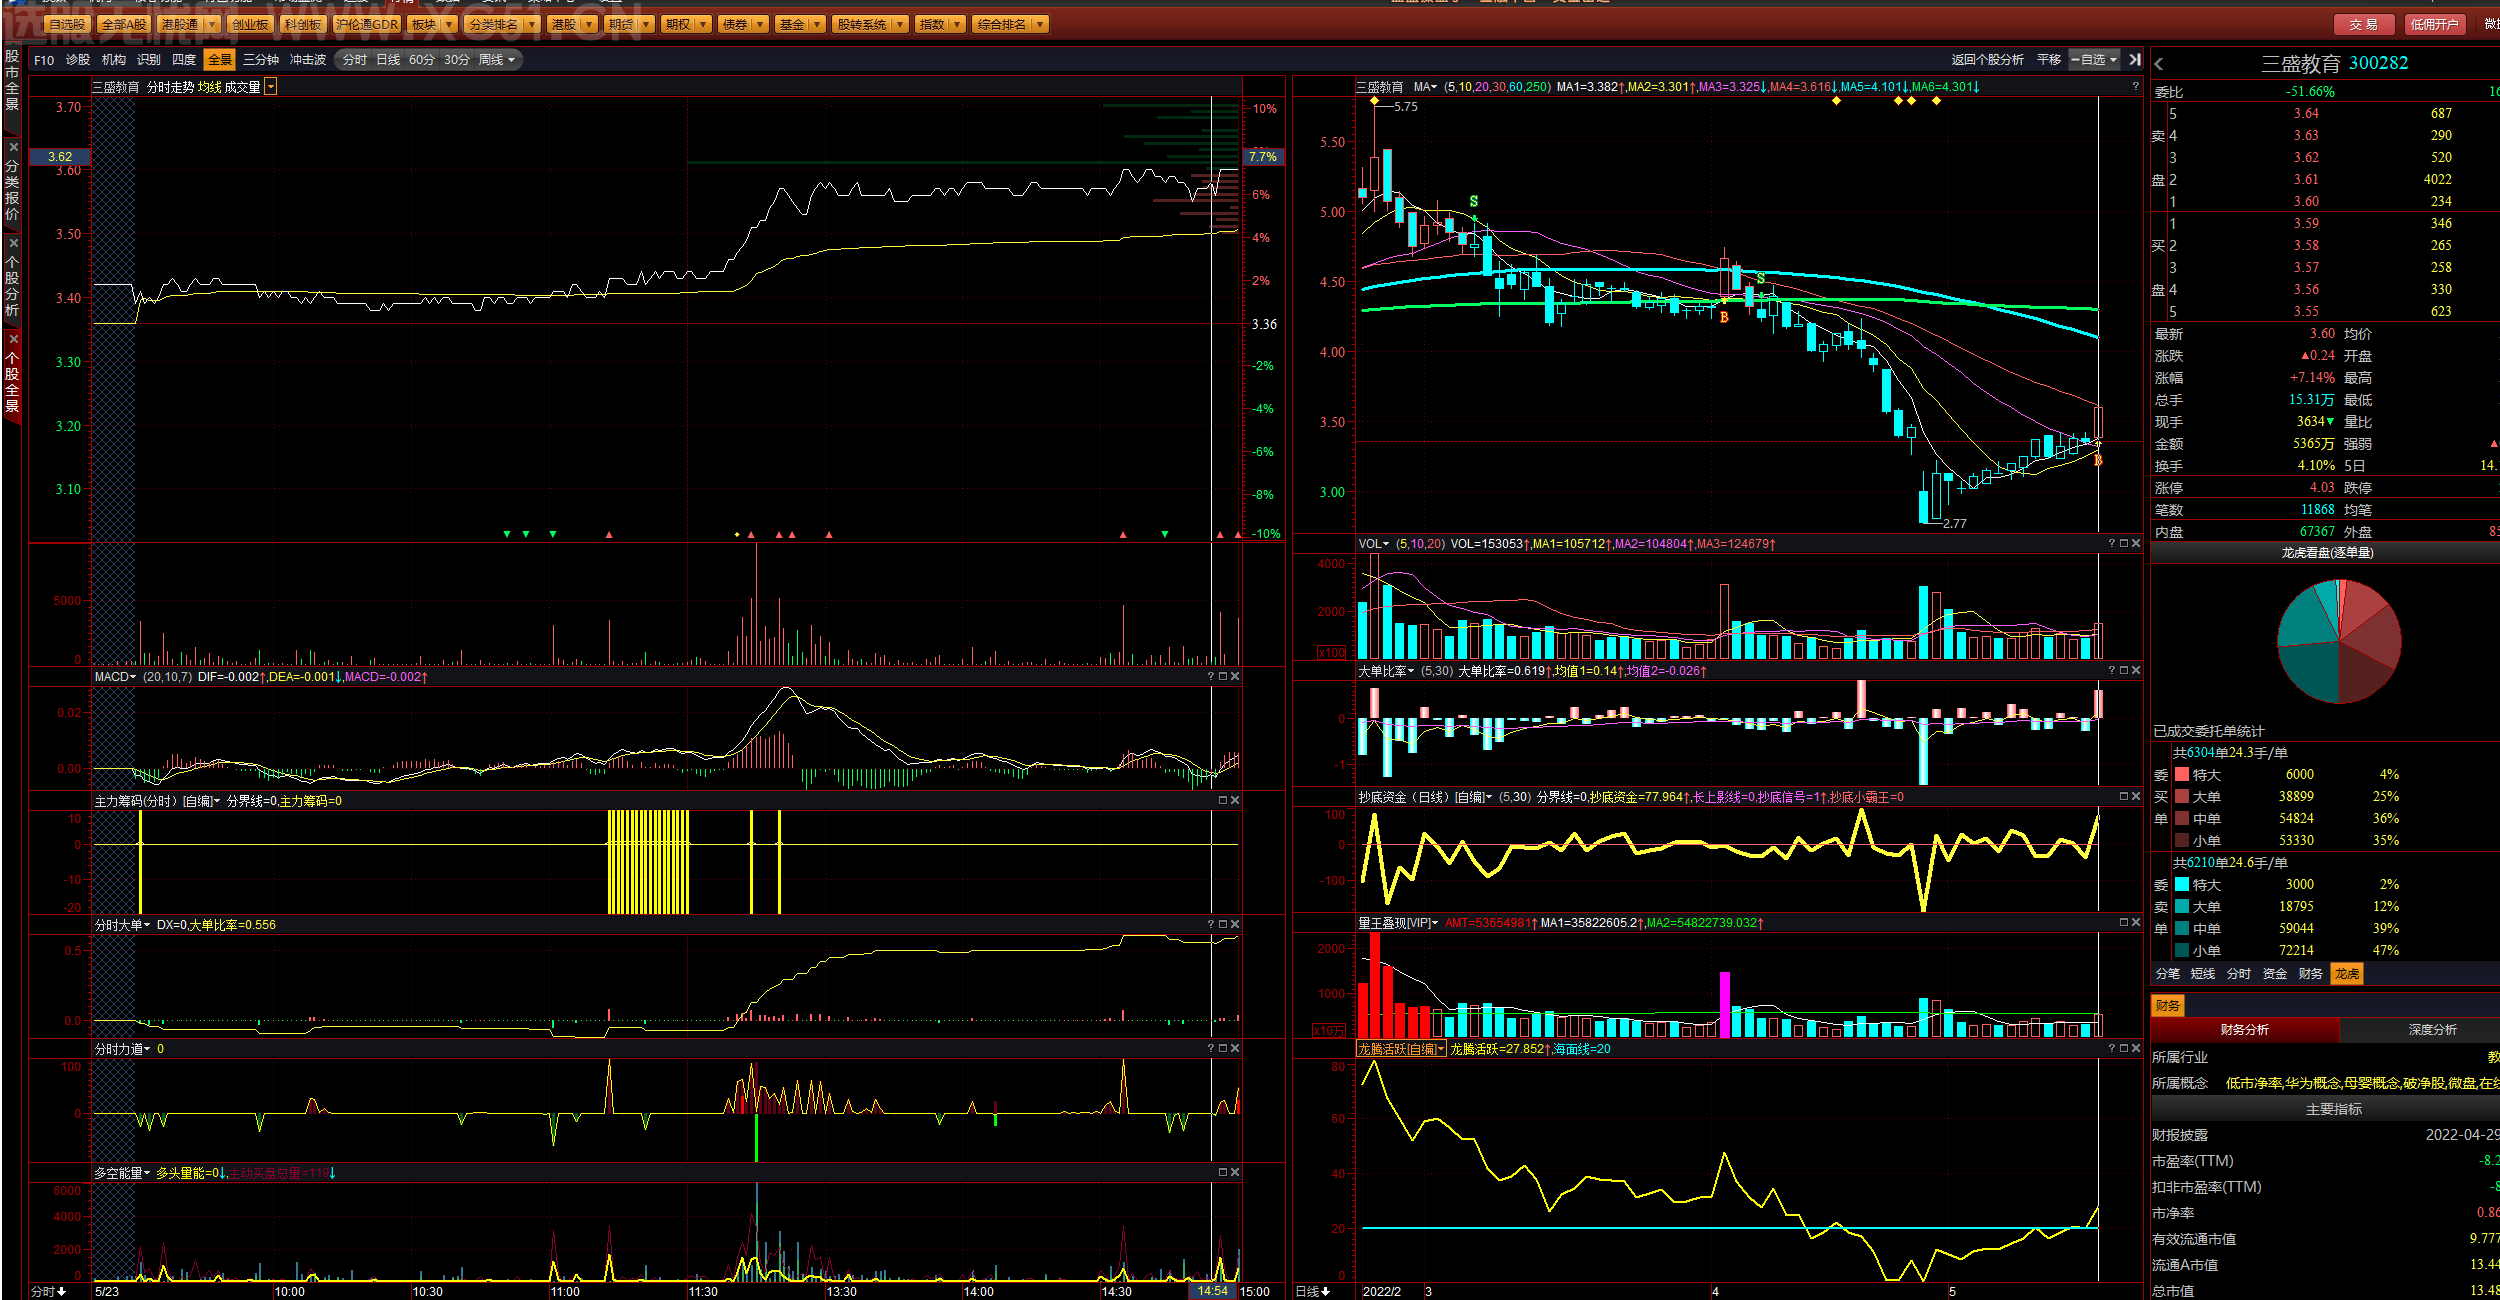Close the 分时力道 indicator panel
2500x1300 pixels.
1235,1048
